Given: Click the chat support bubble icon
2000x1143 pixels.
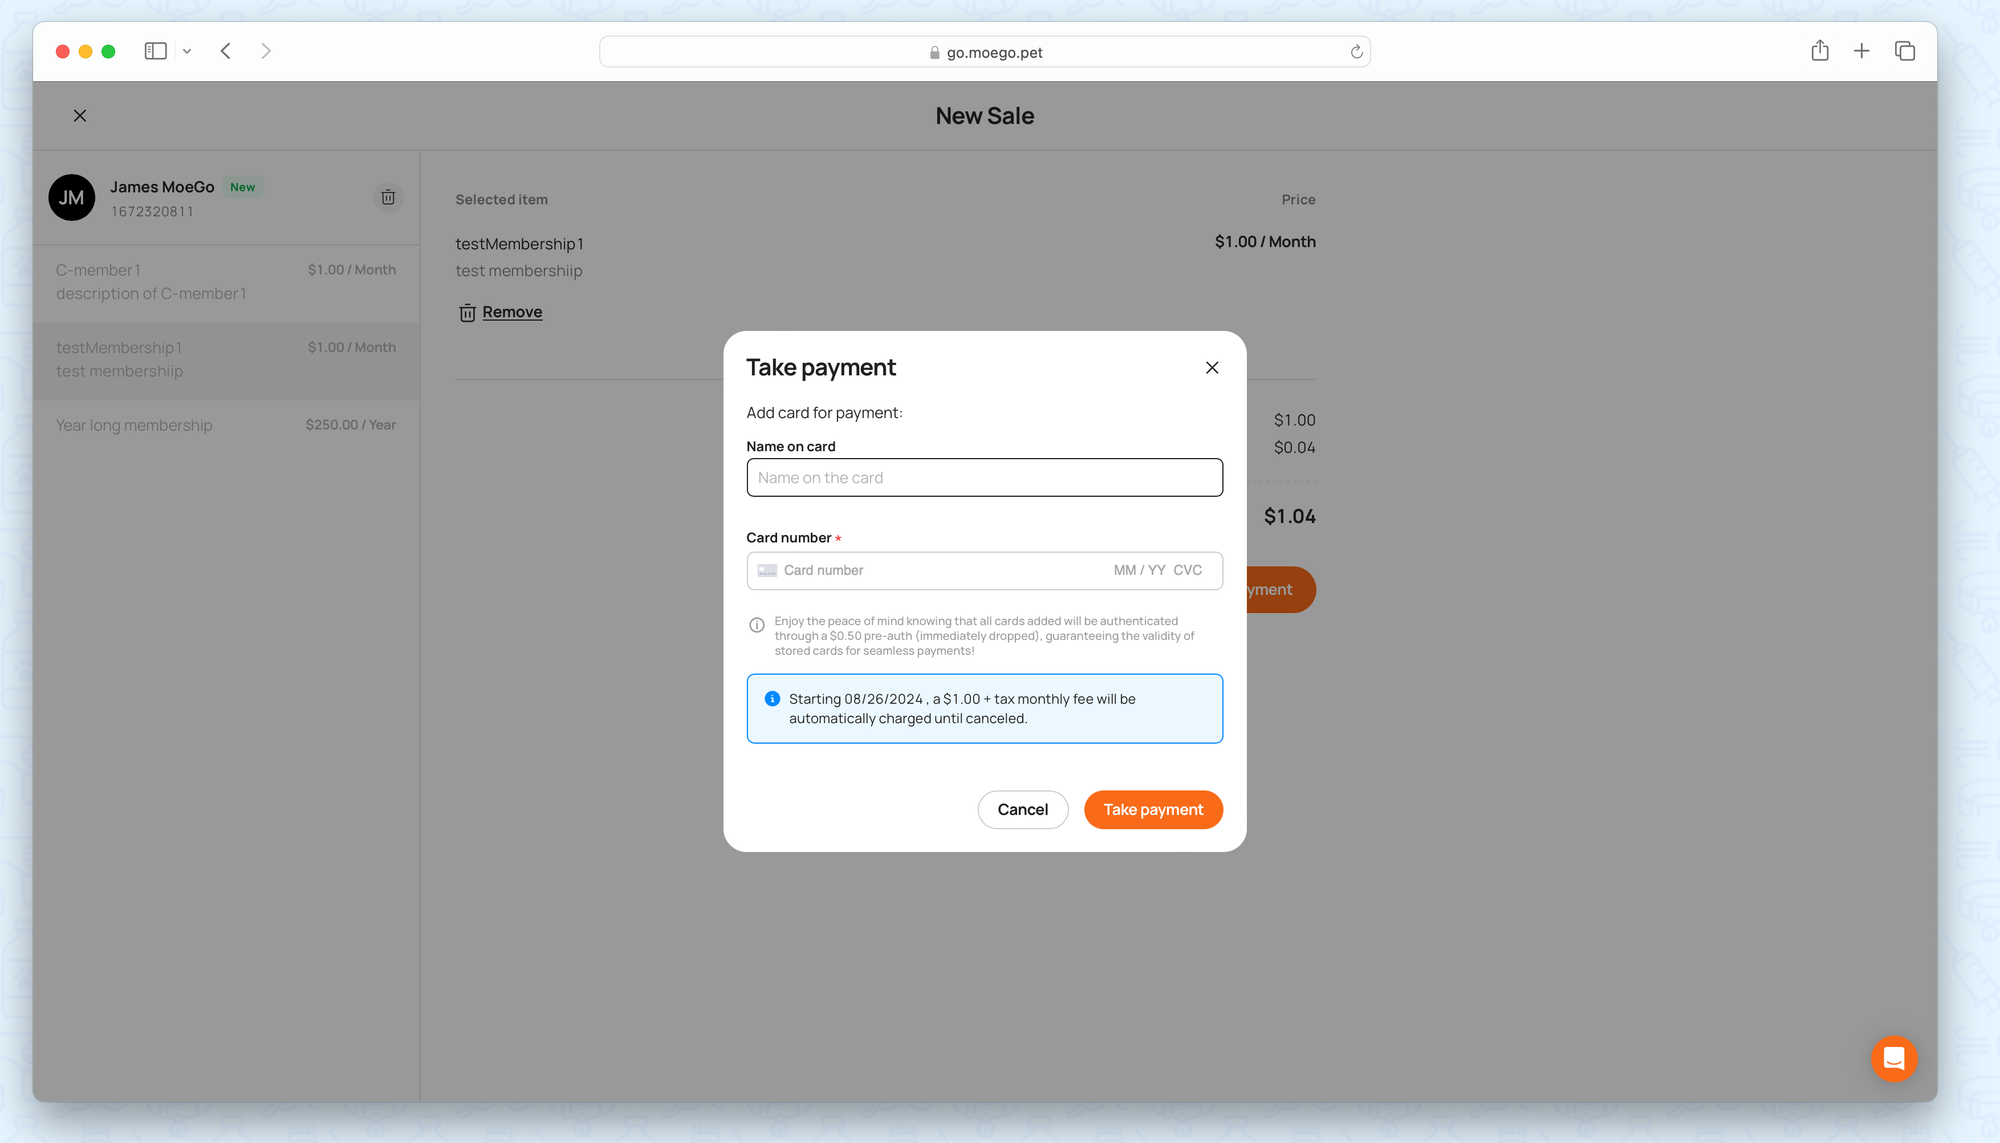Looking at the screenshot, I should 1893,1058.
